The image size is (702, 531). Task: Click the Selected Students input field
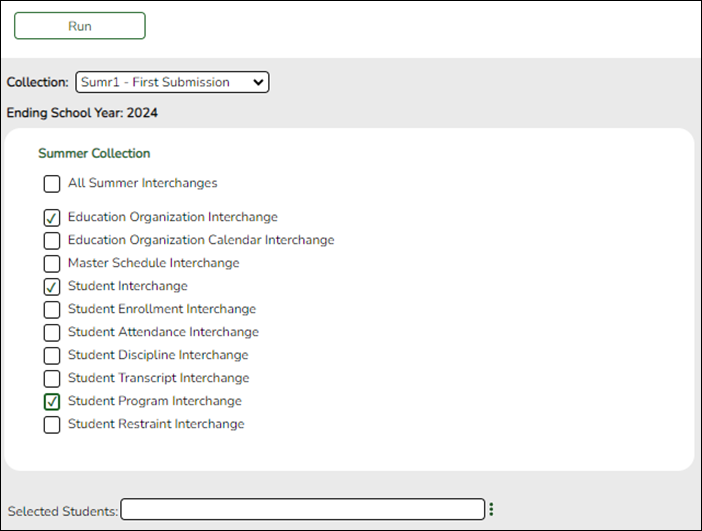[303, 509]
